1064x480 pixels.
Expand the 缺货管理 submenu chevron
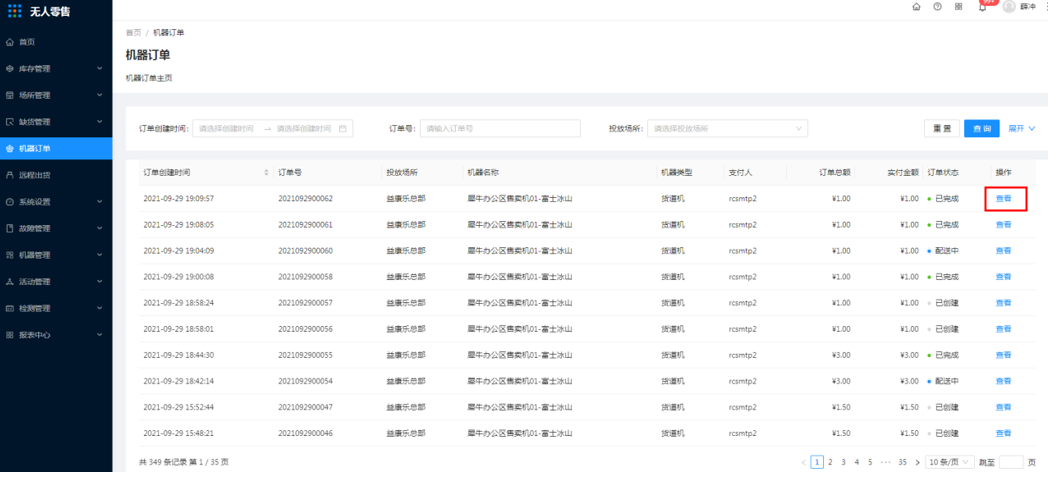coord(100,122)
